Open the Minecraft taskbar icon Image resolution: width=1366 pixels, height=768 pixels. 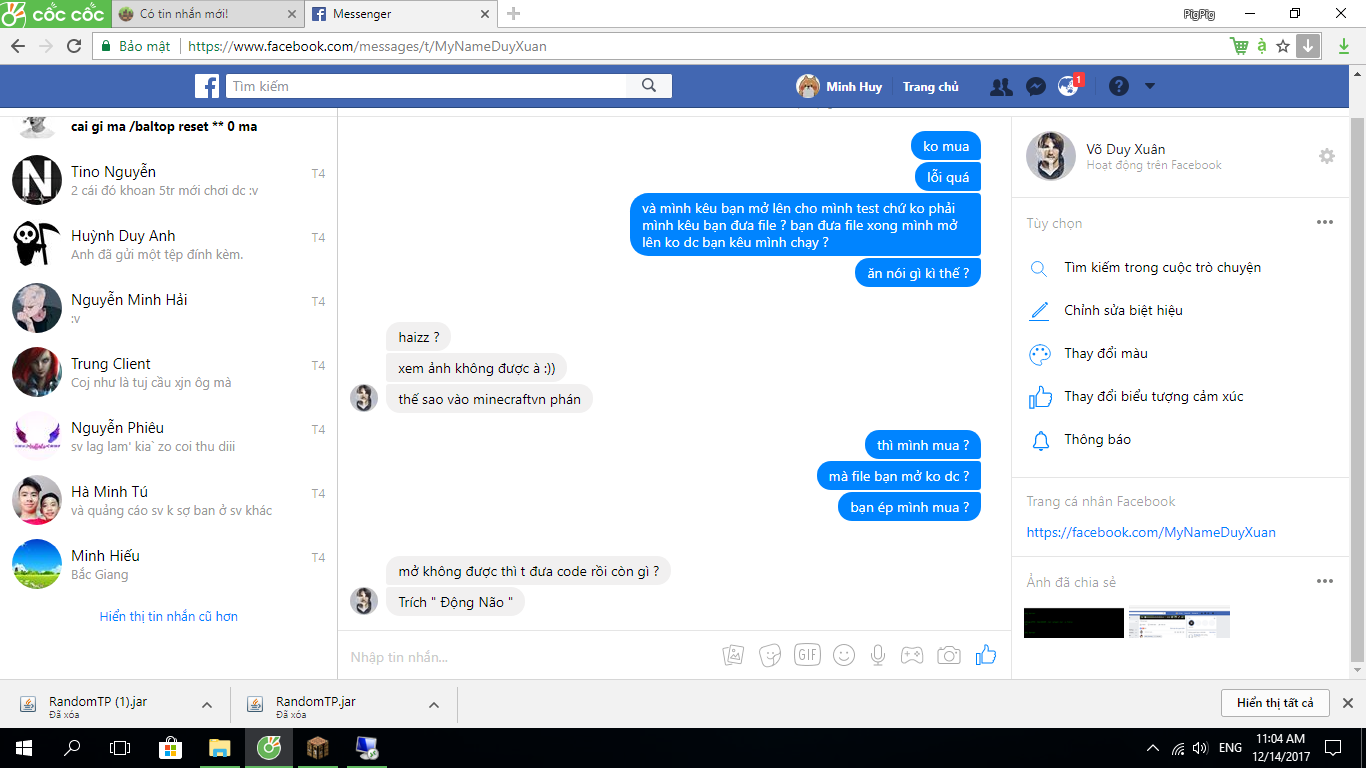pos(317,747)
